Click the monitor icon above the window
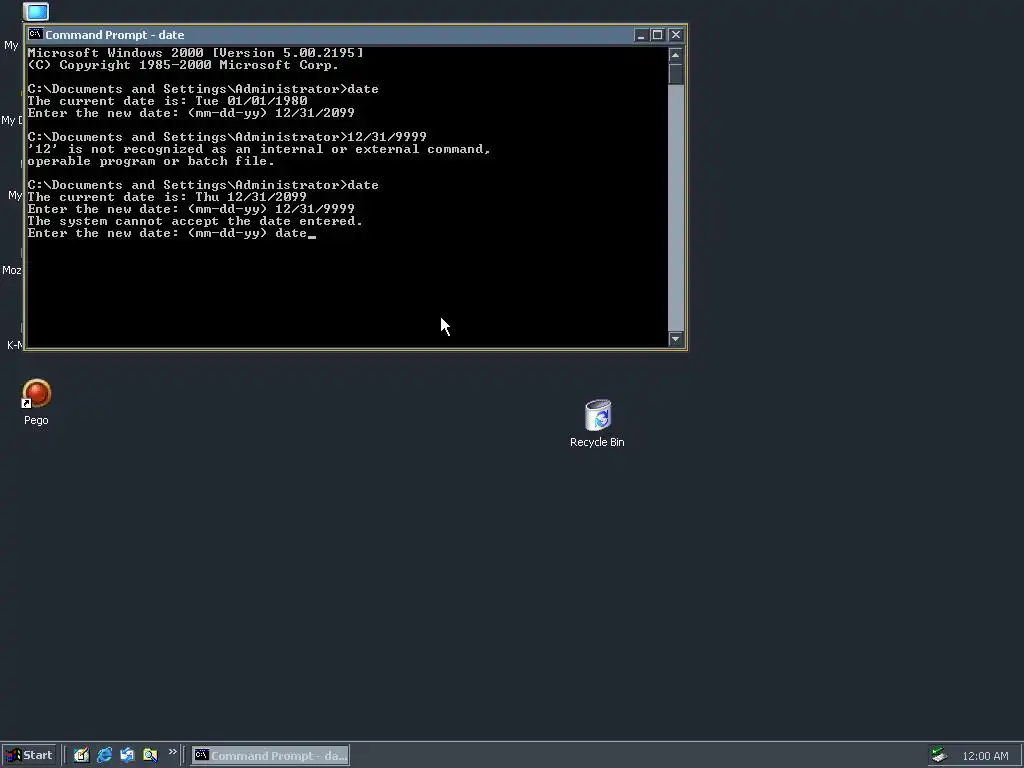 click(x=36, y=11)
